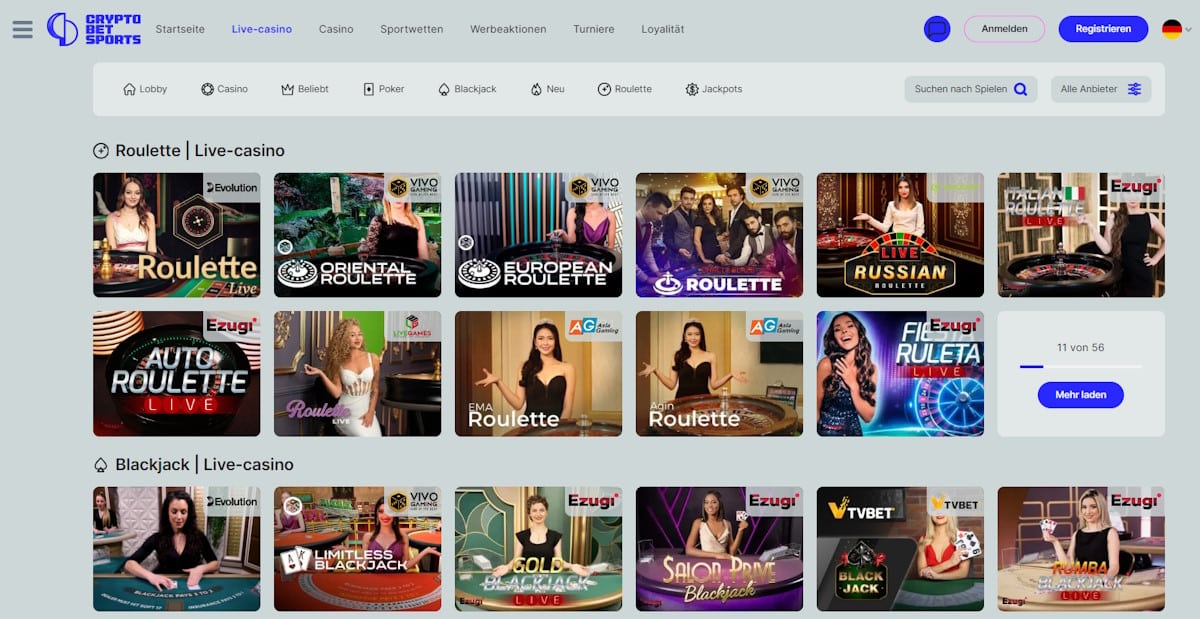Select the Beliebt category tab
The height and width of the screenshot is (619, 1200).
[305, 89]
